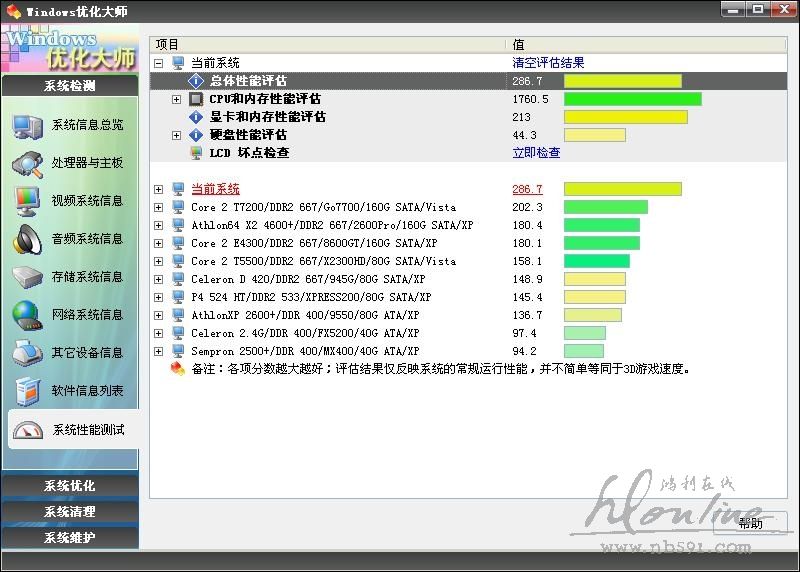800x572 pixels.
Task: Click the 音频系统信息 speaker icon
Action: pos(27,239)
